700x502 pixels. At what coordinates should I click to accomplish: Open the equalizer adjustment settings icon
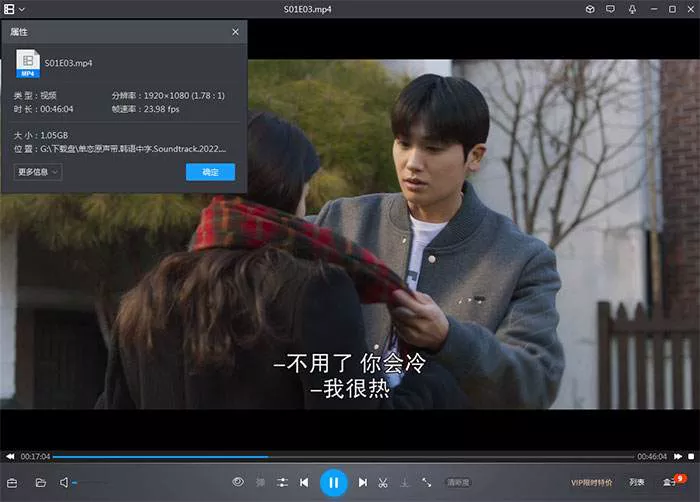[282, 483]
